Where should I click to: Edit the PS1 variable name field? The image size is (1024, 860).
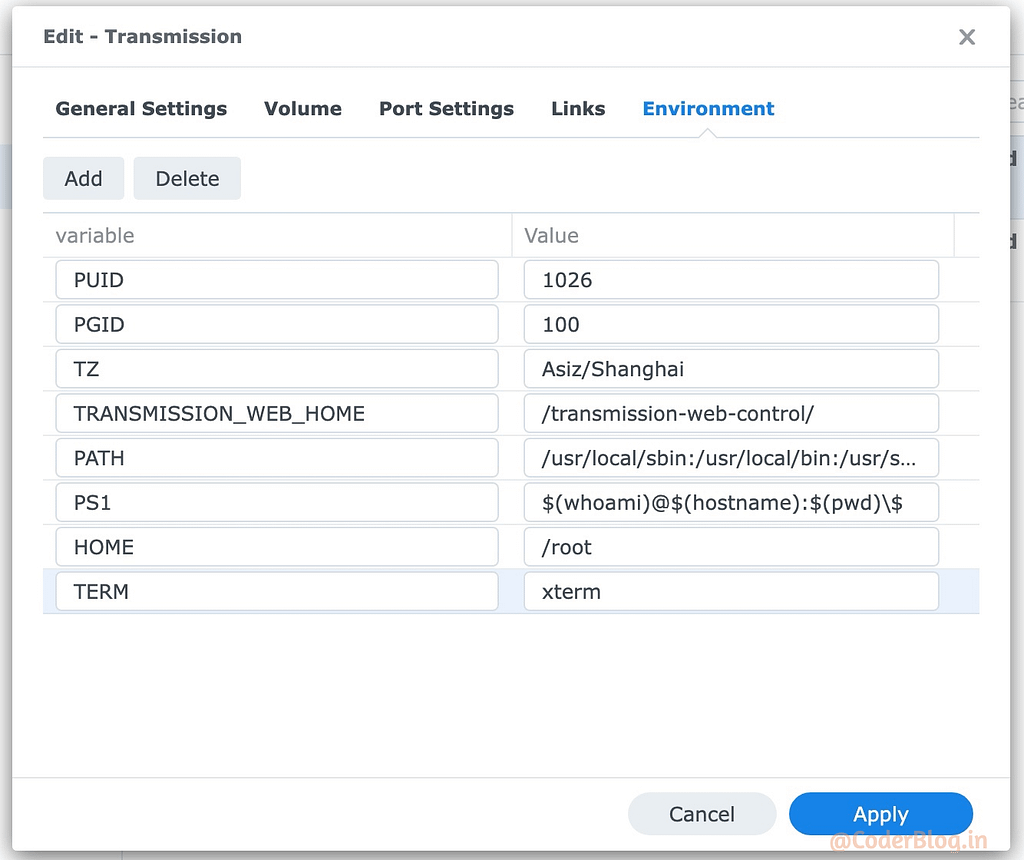[277, 502]
